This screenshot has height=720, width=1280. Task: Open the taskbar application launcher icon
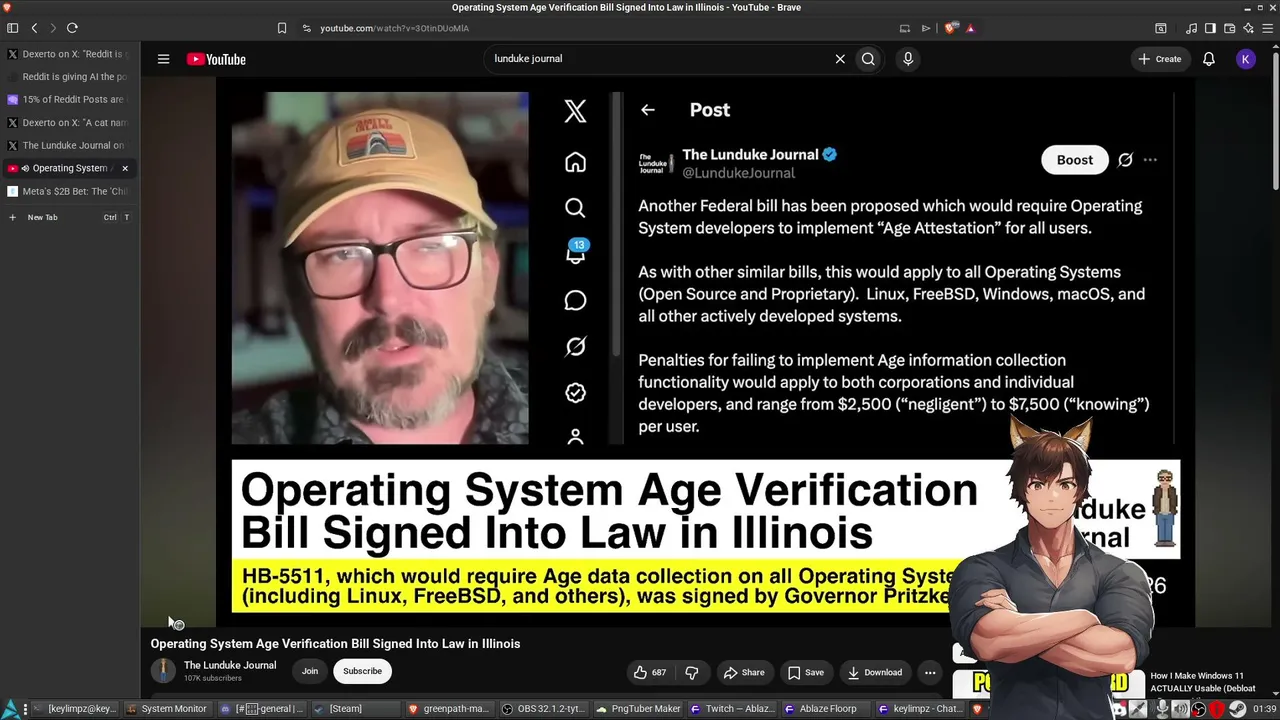pyautogui.click(x=9, y=709)
